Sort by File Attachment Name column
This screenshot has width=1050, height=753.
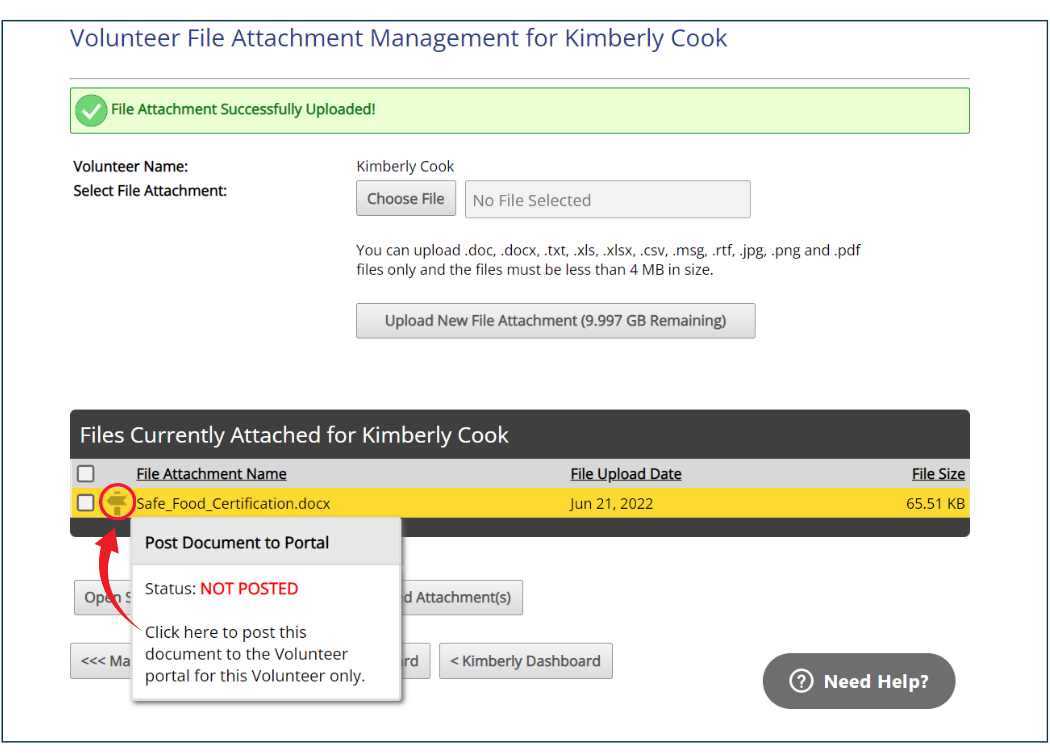tap(212, 474)
